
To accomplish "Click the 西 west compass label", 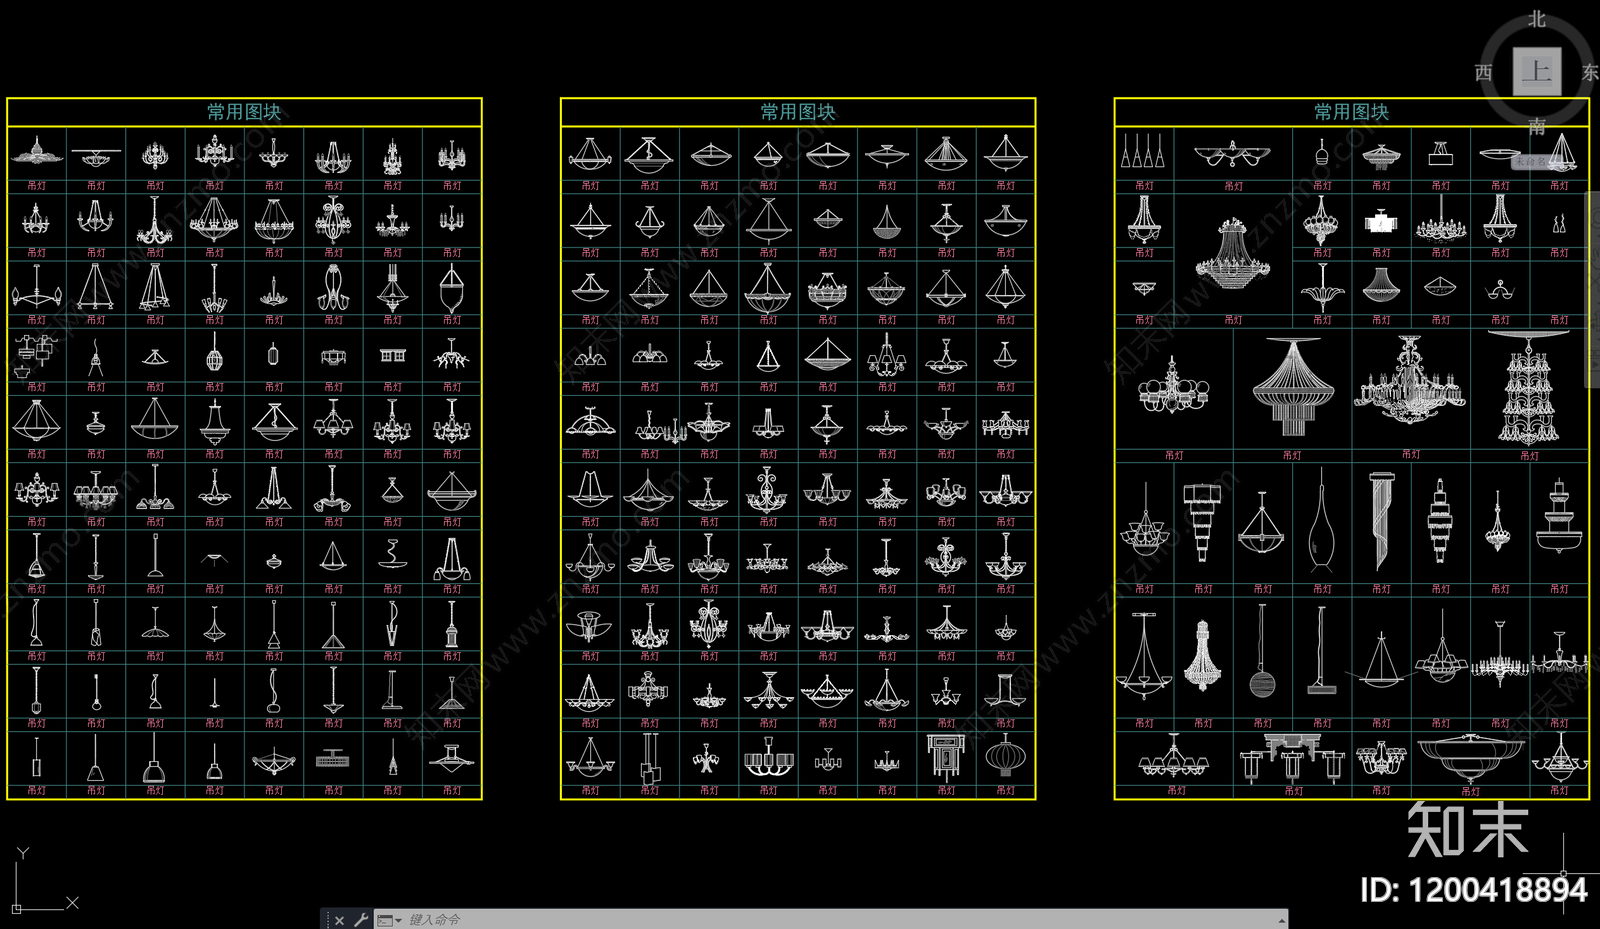I will (x=1483, y=72).
